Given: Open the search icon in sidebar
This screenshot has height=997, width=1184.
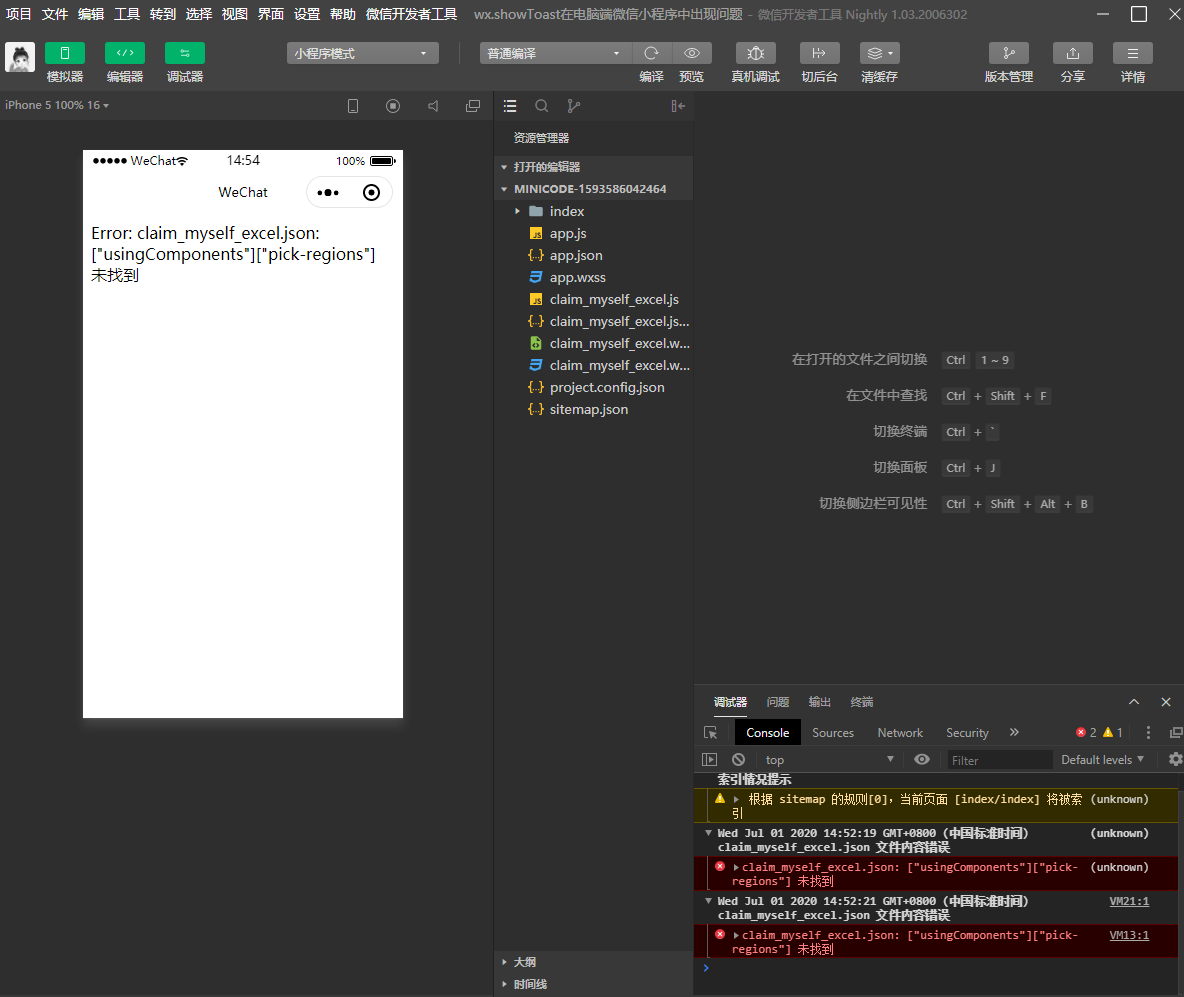Looking at the screenshot, I should coord(541,106).
